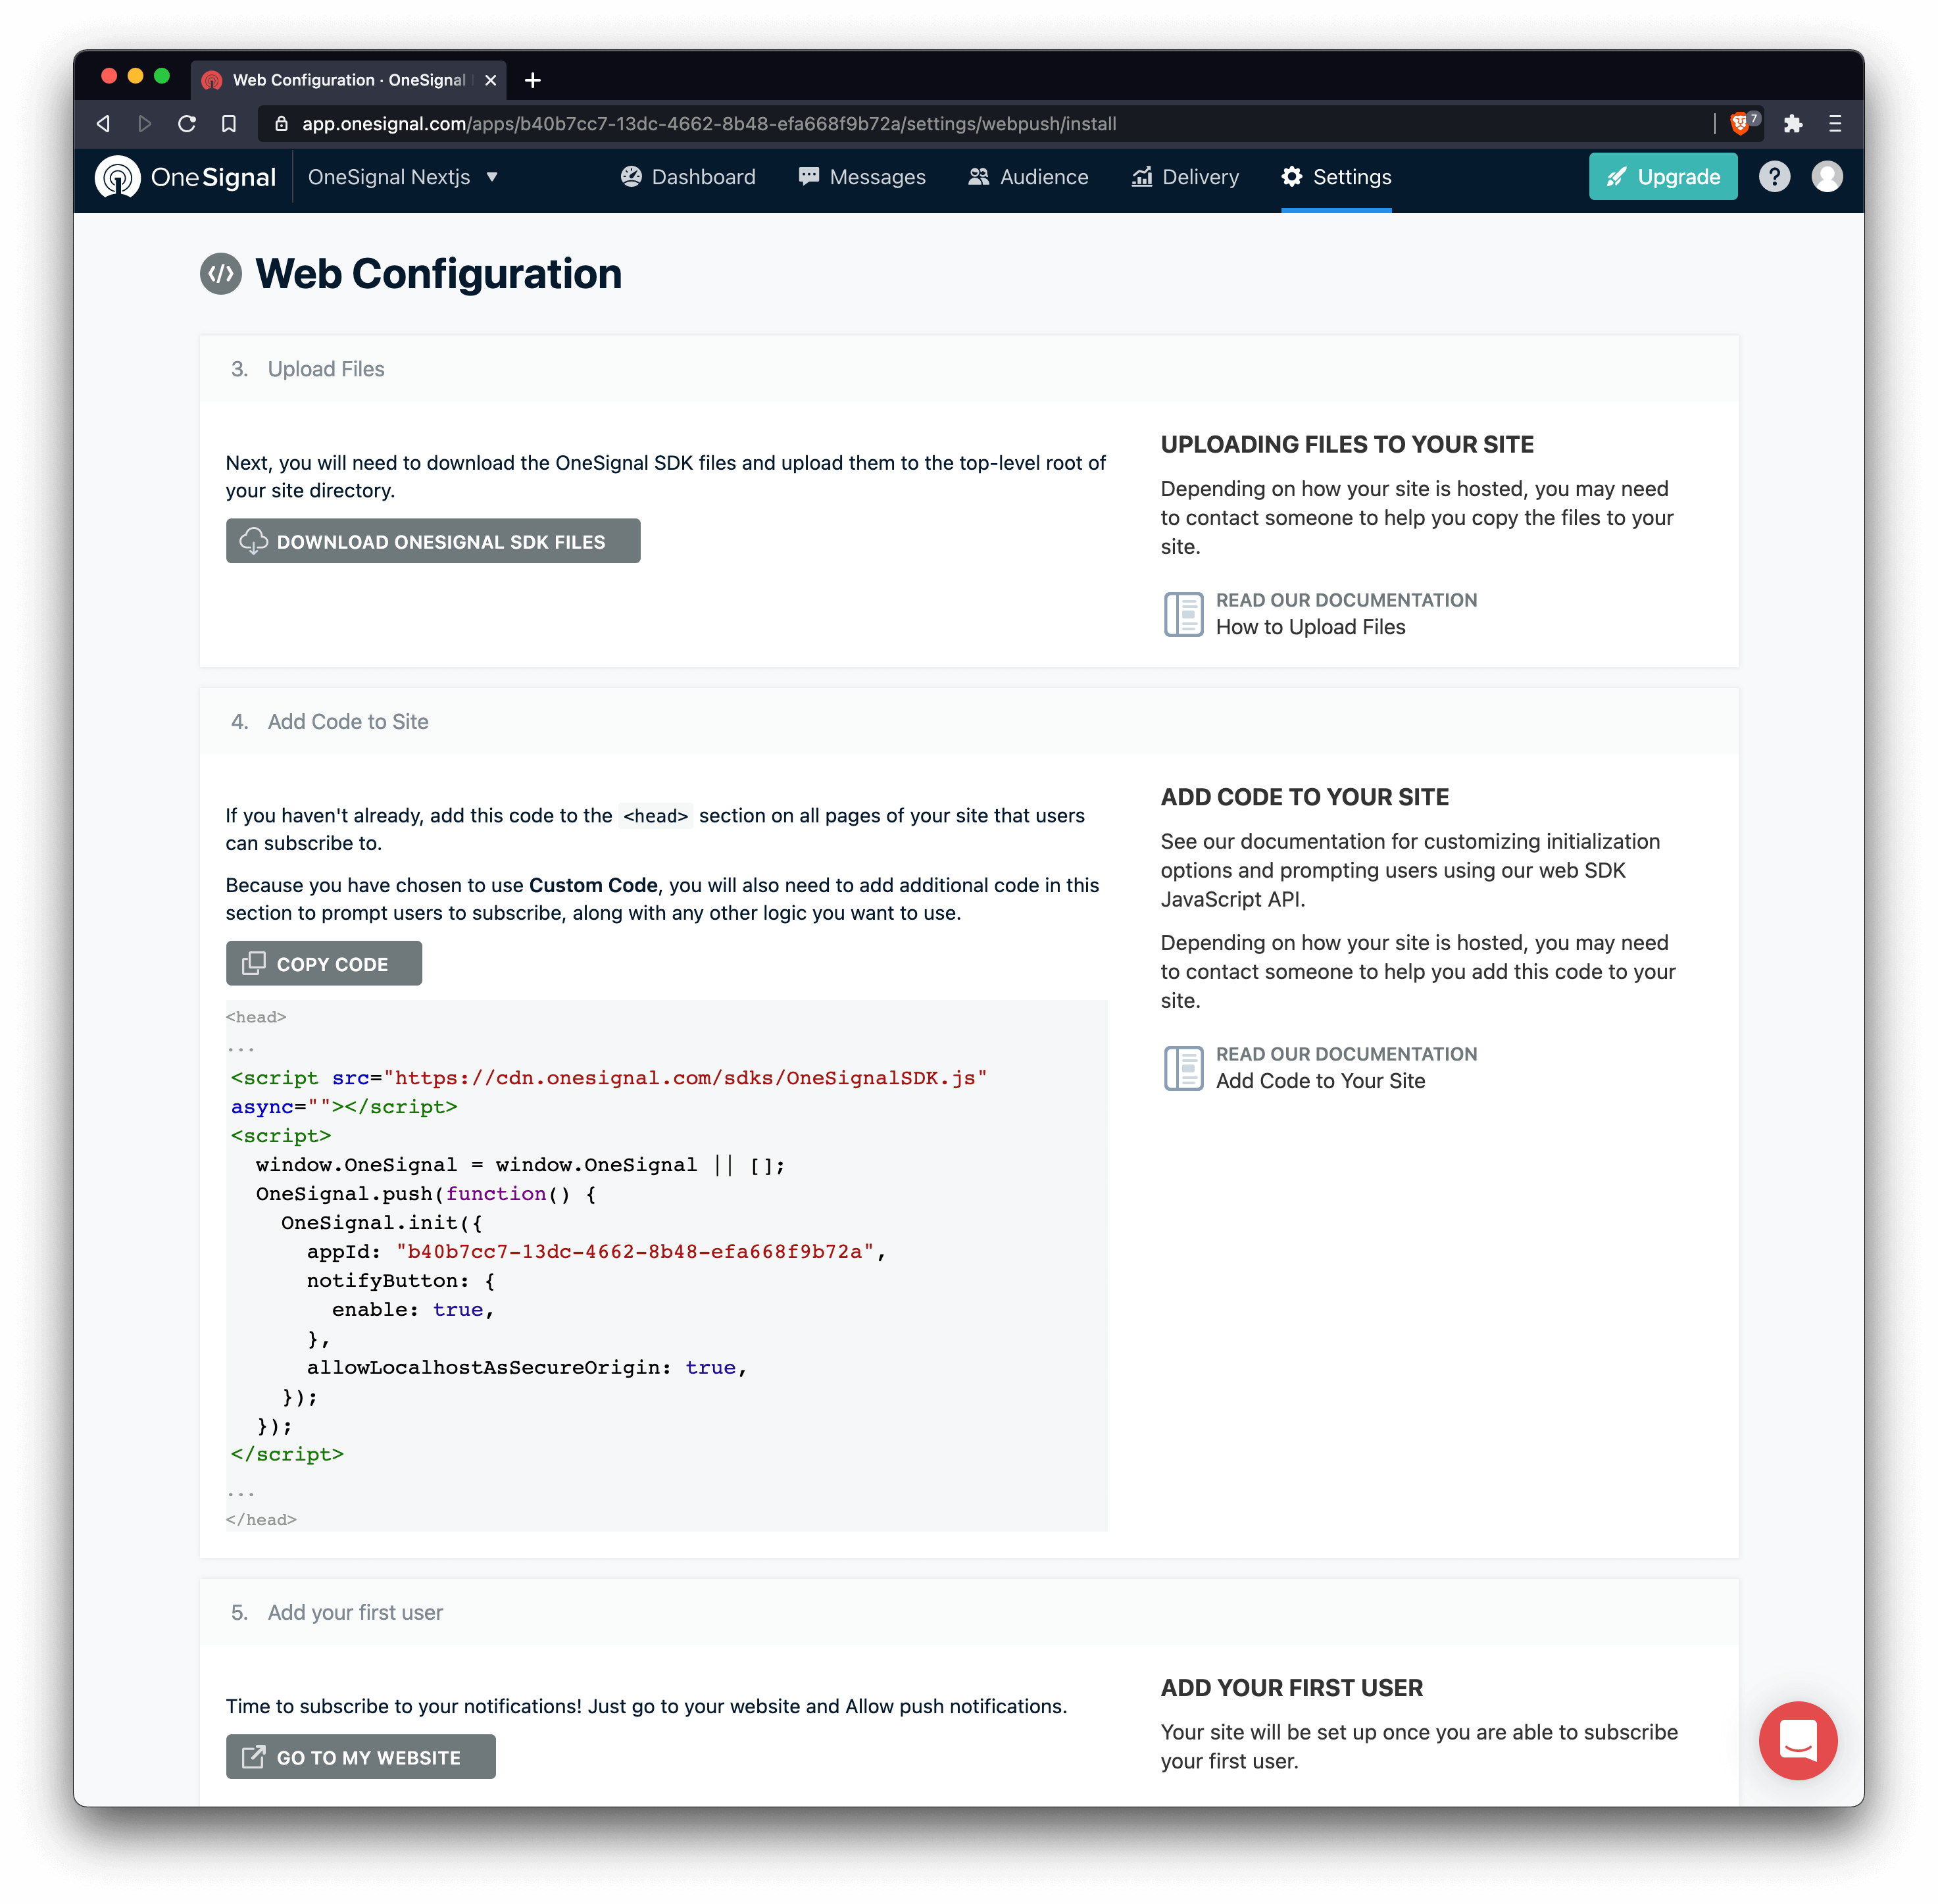
Task: Open the browser extensions puzzle icon
Action: tap(1792, 123)
